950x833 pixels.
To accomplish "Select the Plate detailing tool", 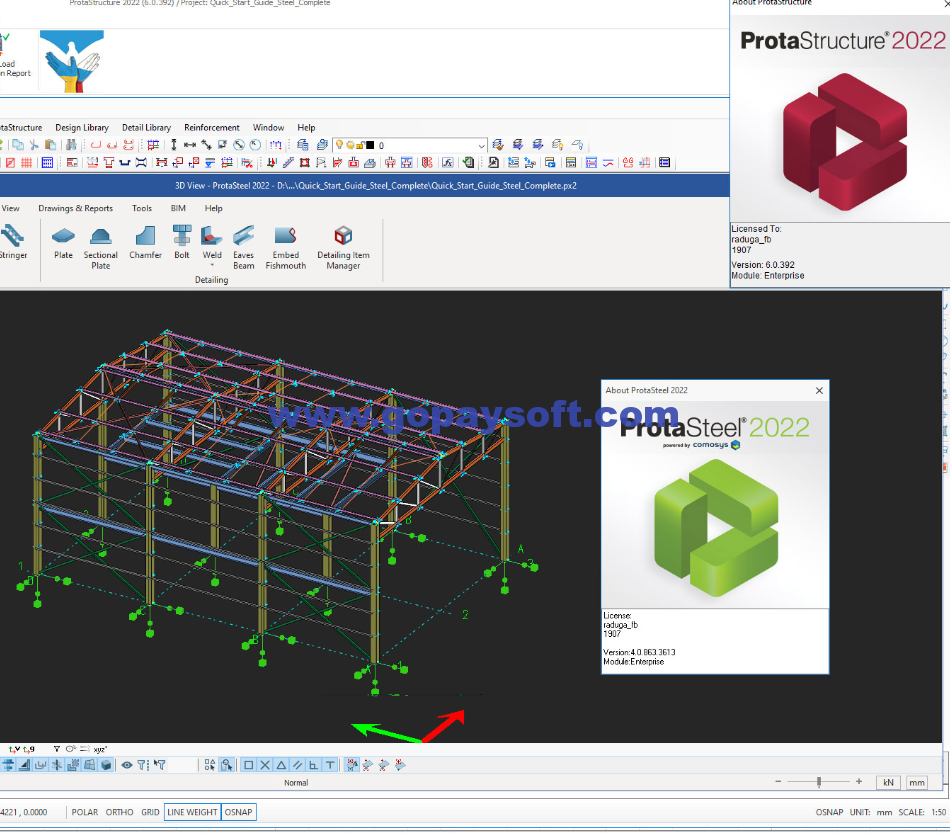I will [63, 242].
